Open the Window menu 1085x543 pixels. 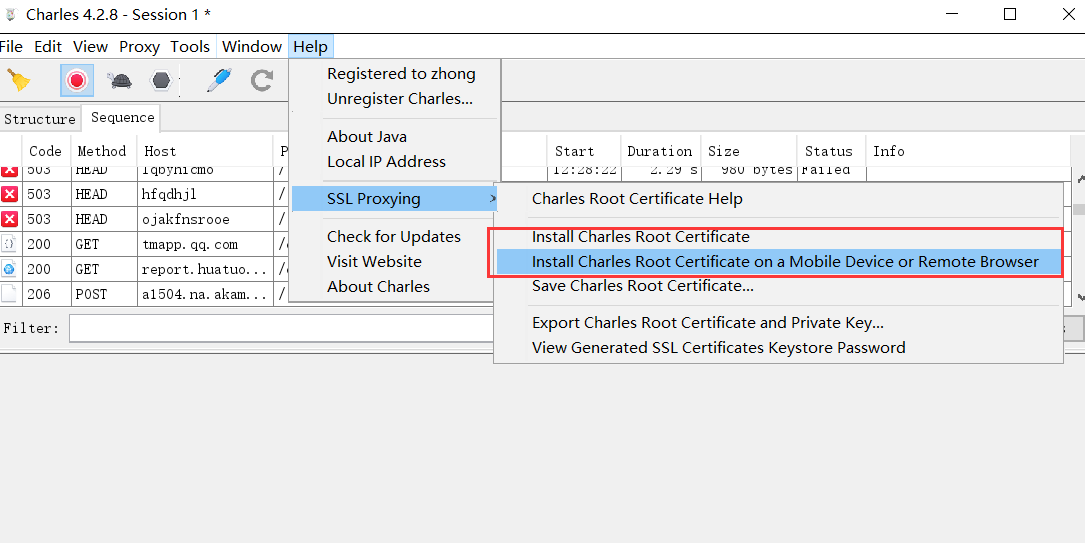pos(252,47)
